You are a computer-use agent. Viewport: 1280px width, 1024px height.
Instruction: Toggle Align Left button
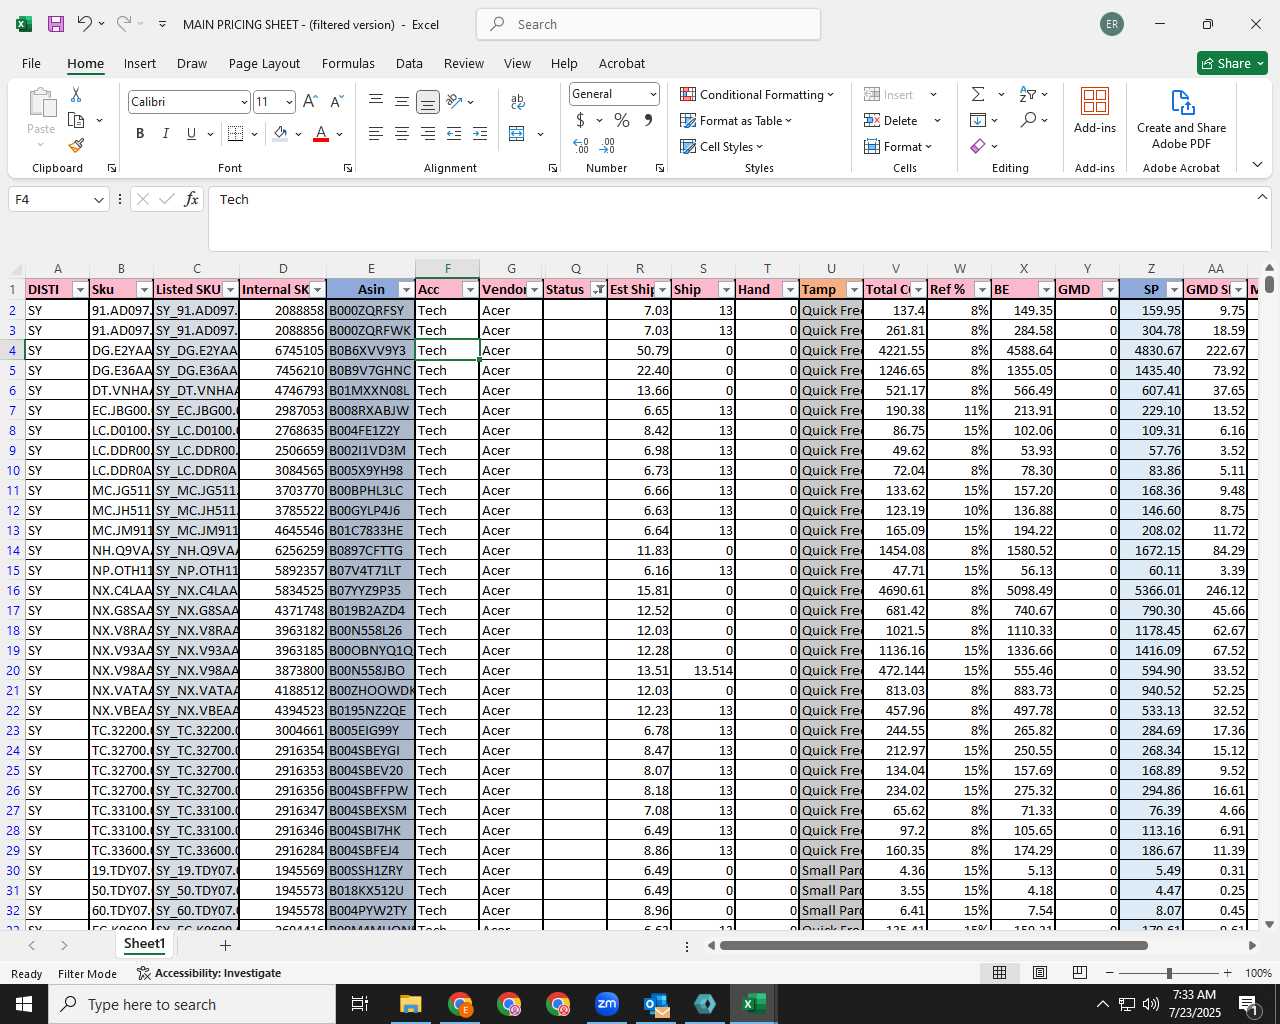(x=376, y=134)
